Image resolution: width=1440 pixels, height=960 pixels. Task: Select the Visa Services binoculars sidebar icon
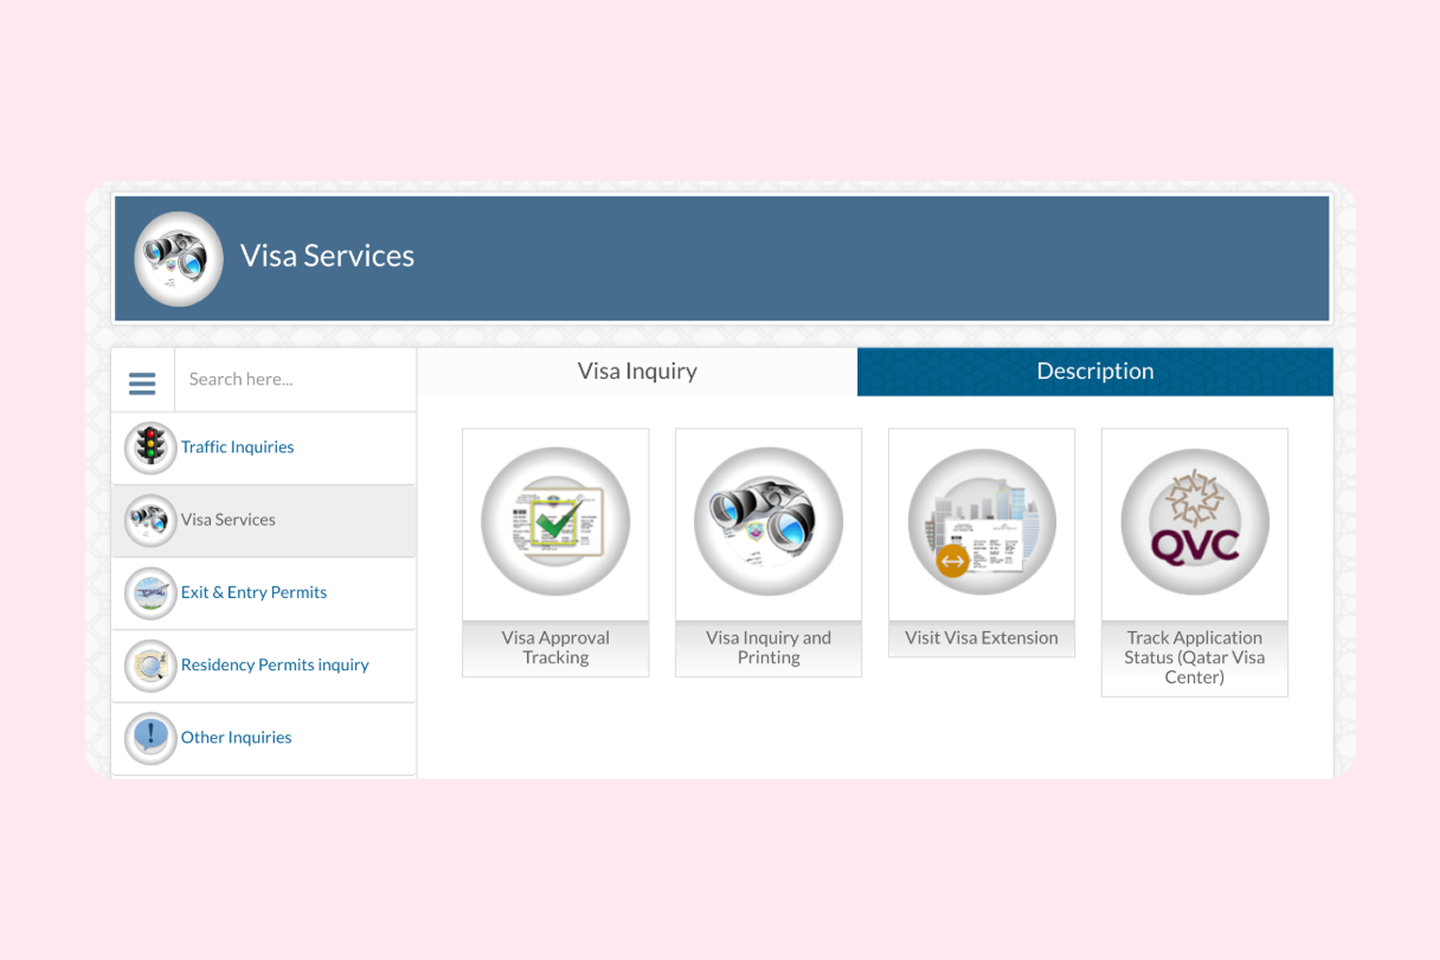click(151, 521)
